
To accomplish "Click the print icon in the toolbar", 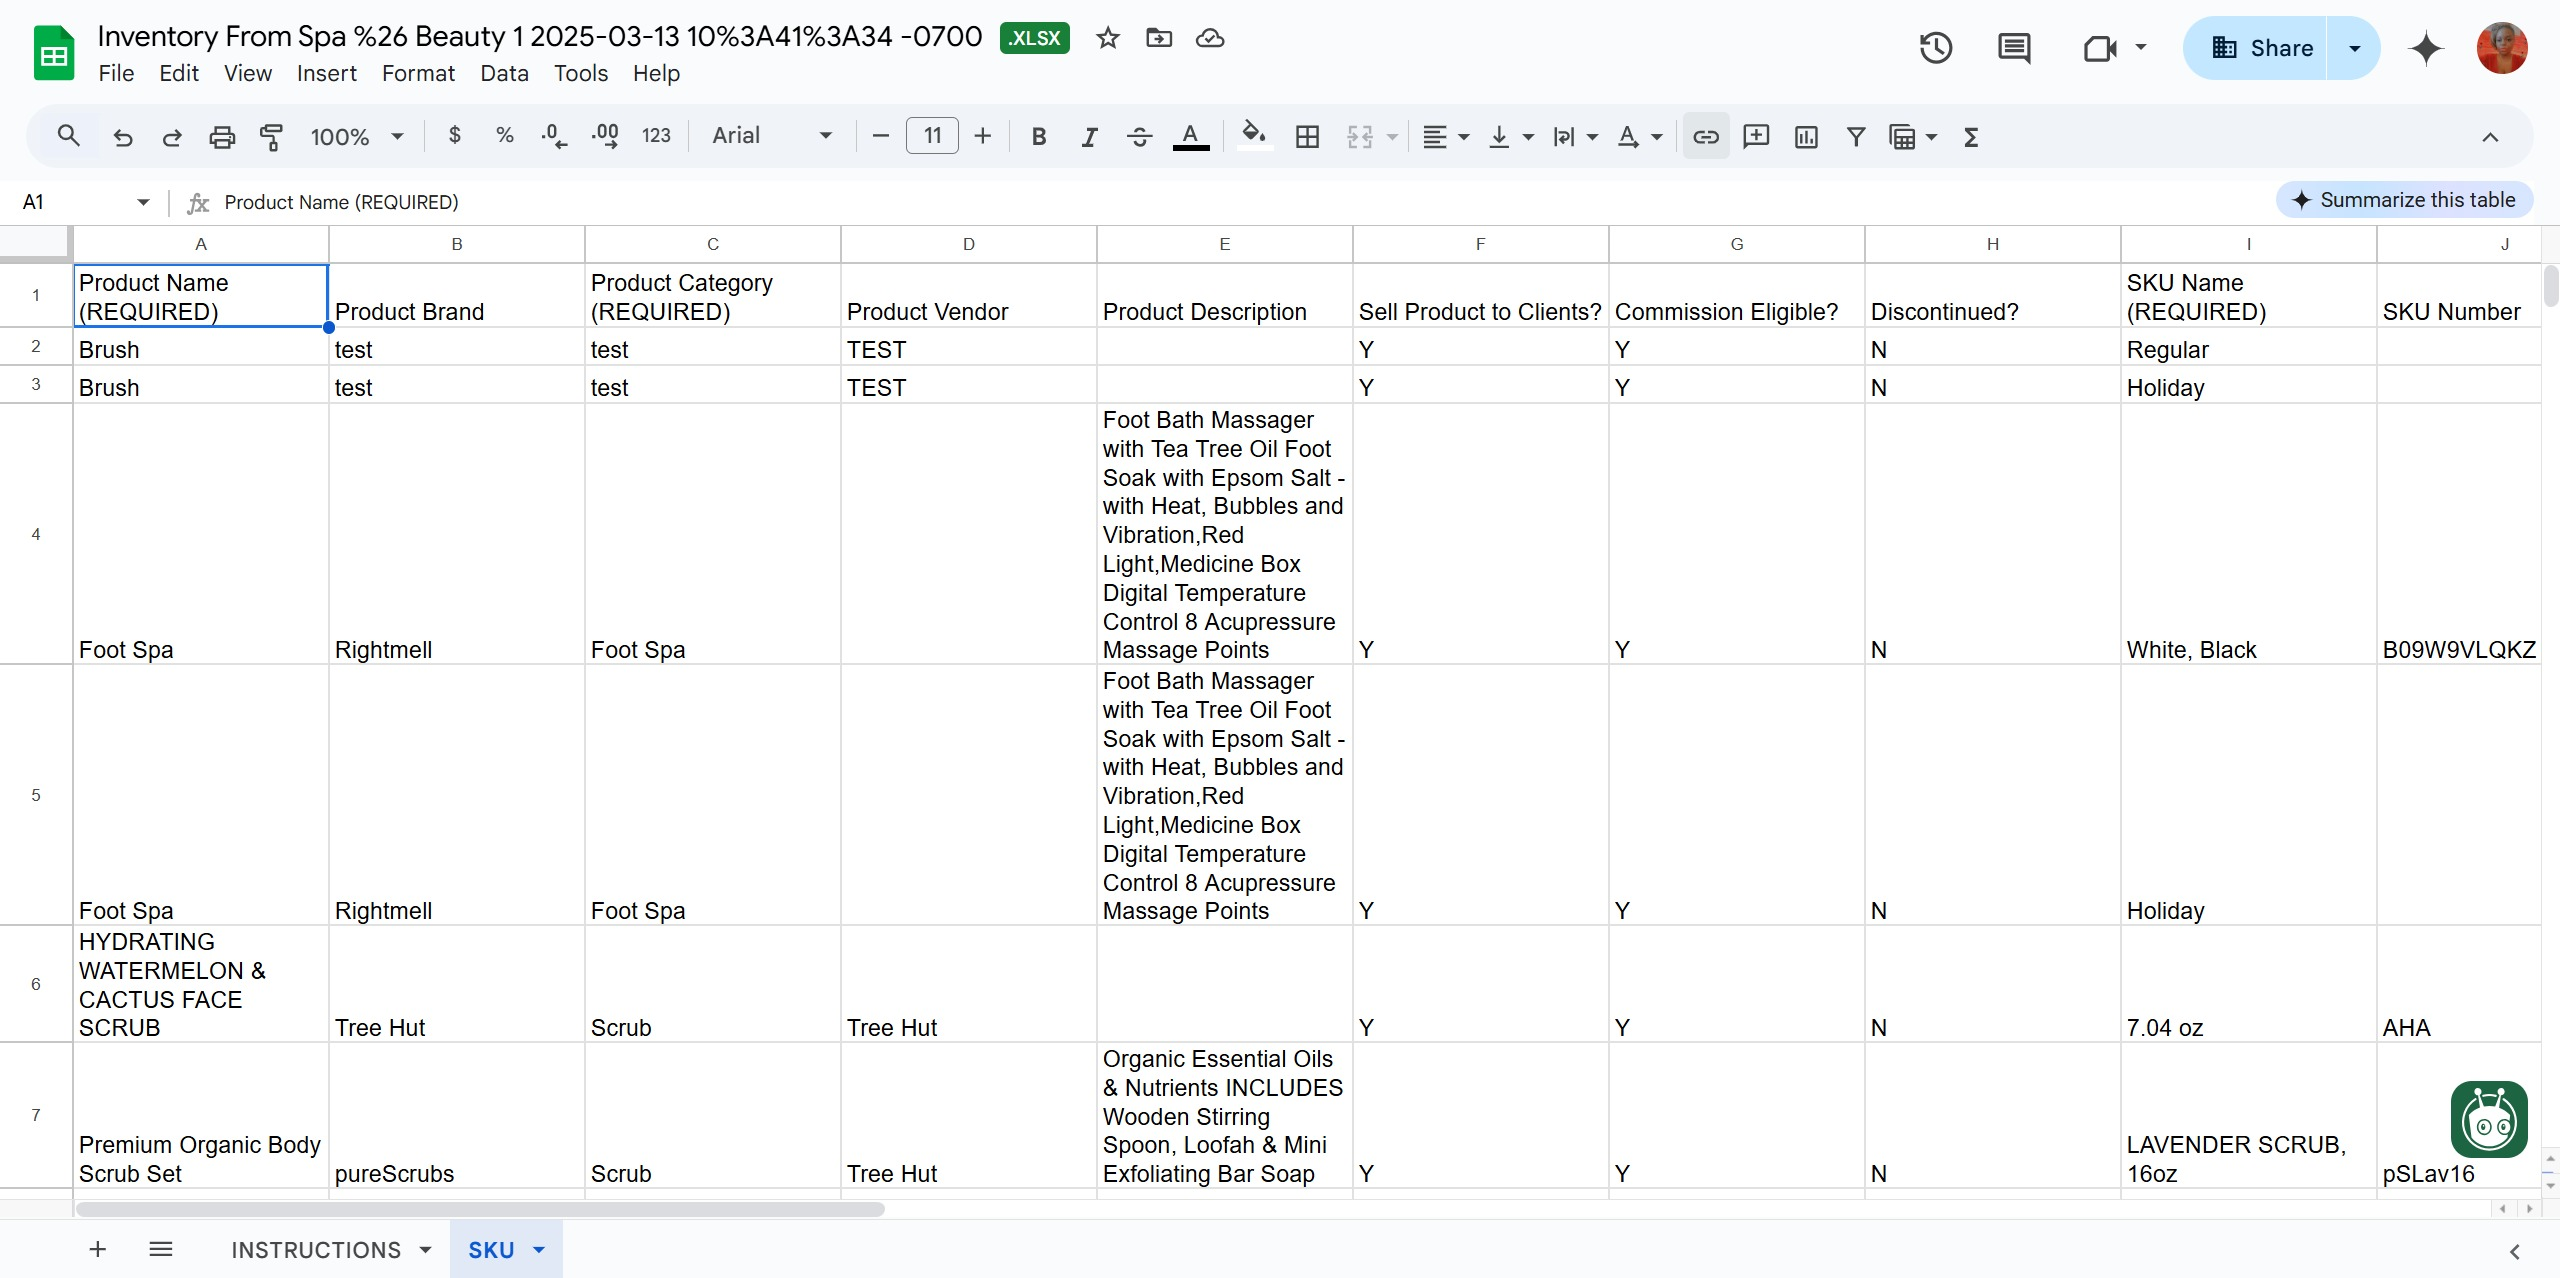I will (x=222, y=136).
